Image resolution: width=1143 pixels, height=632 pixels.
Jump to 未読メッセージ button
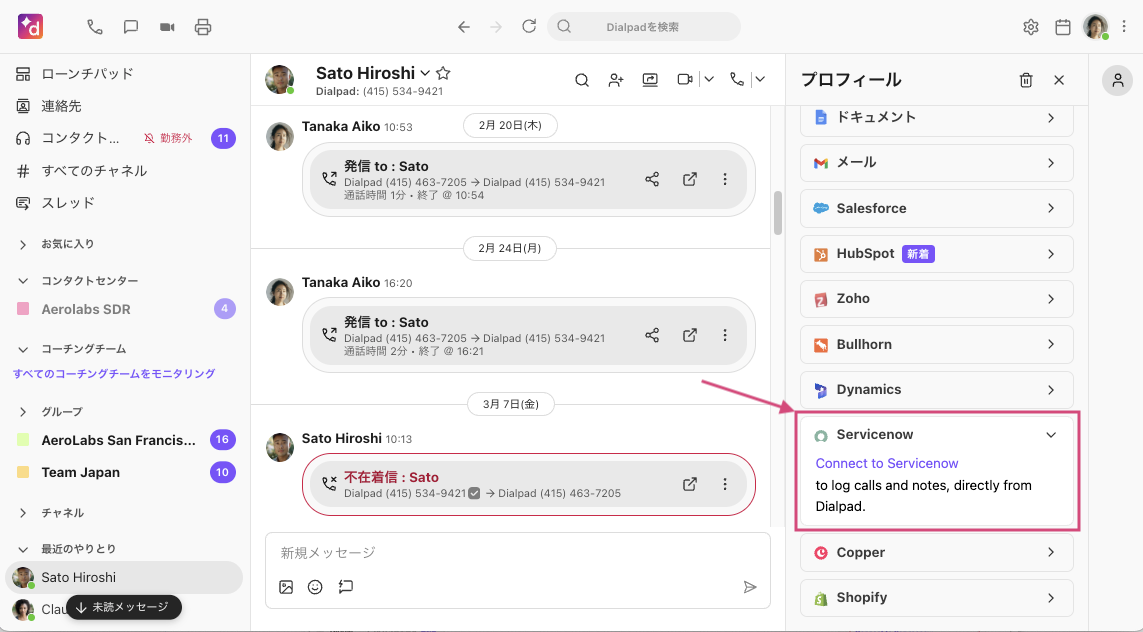(x=123, y=607)
